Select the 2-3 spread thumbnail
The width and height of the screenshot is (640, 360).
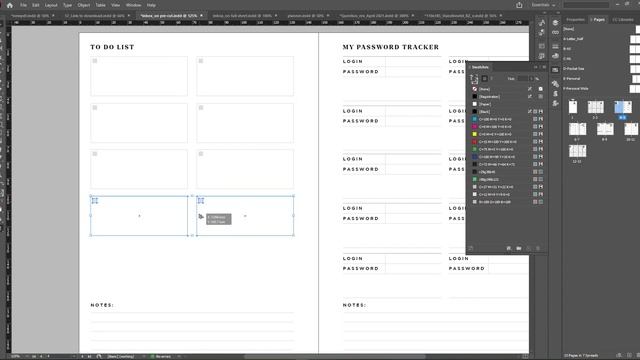tap(596, 107)
